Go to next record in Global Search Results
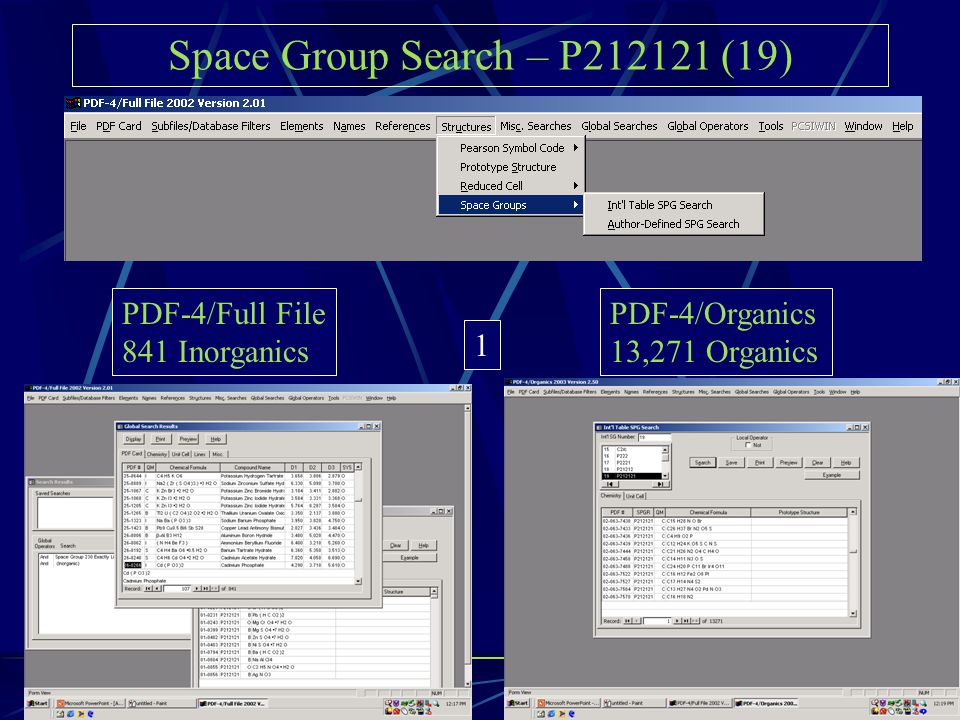Viewport: 960px width, 720px height. [197, 588]
